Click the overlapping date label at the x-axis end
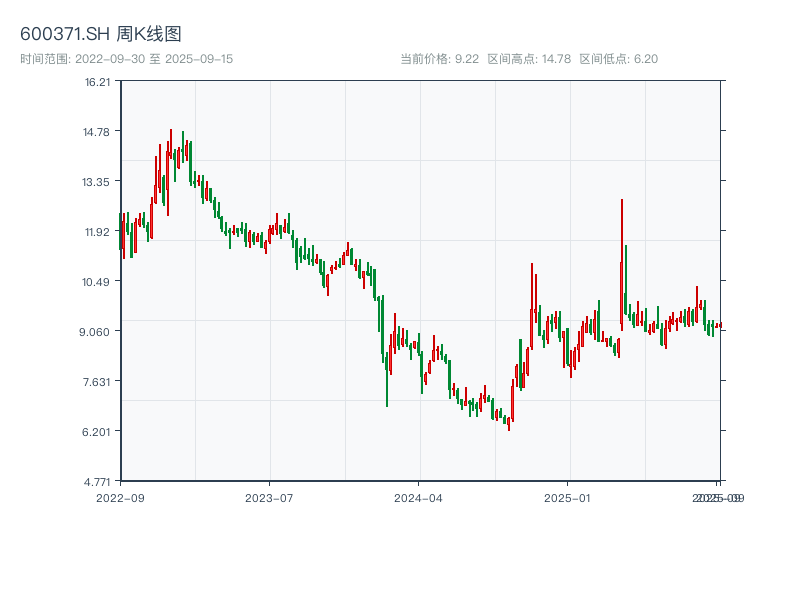Screen dimensions: 800x600 pyautogui.click(x=719, y=497)
